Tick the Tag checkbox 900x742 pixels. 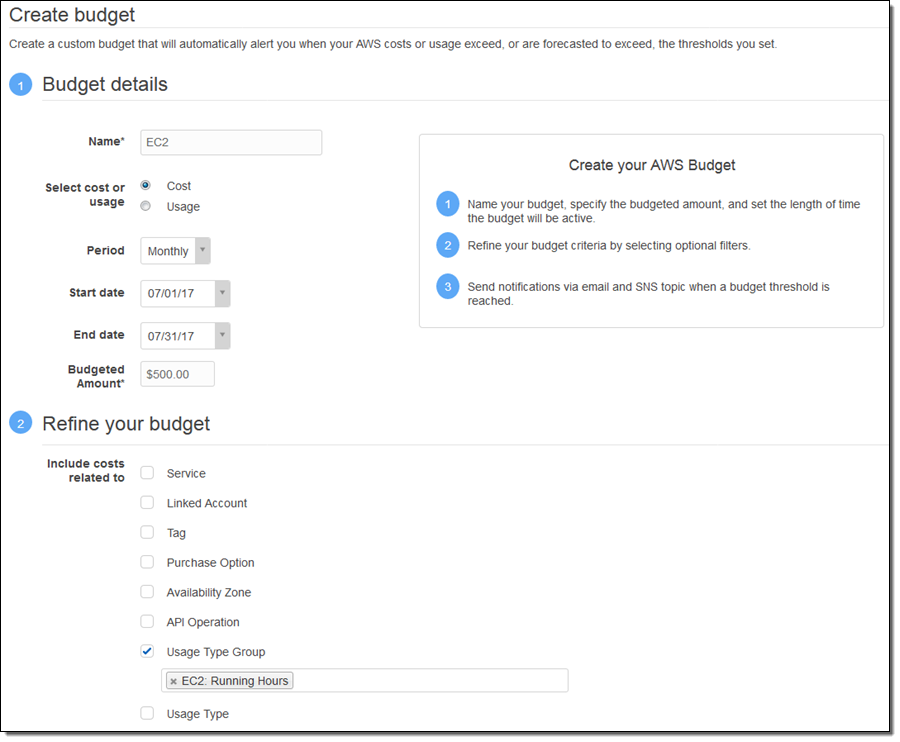pos(147,533)
